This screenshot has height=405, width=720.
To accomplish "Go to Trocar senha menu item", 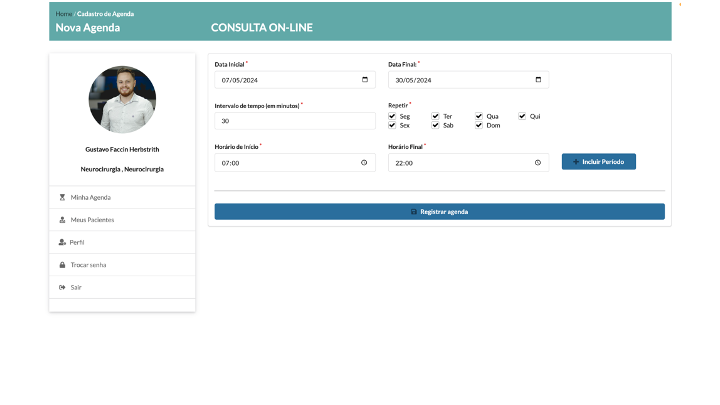I will 88,265.
